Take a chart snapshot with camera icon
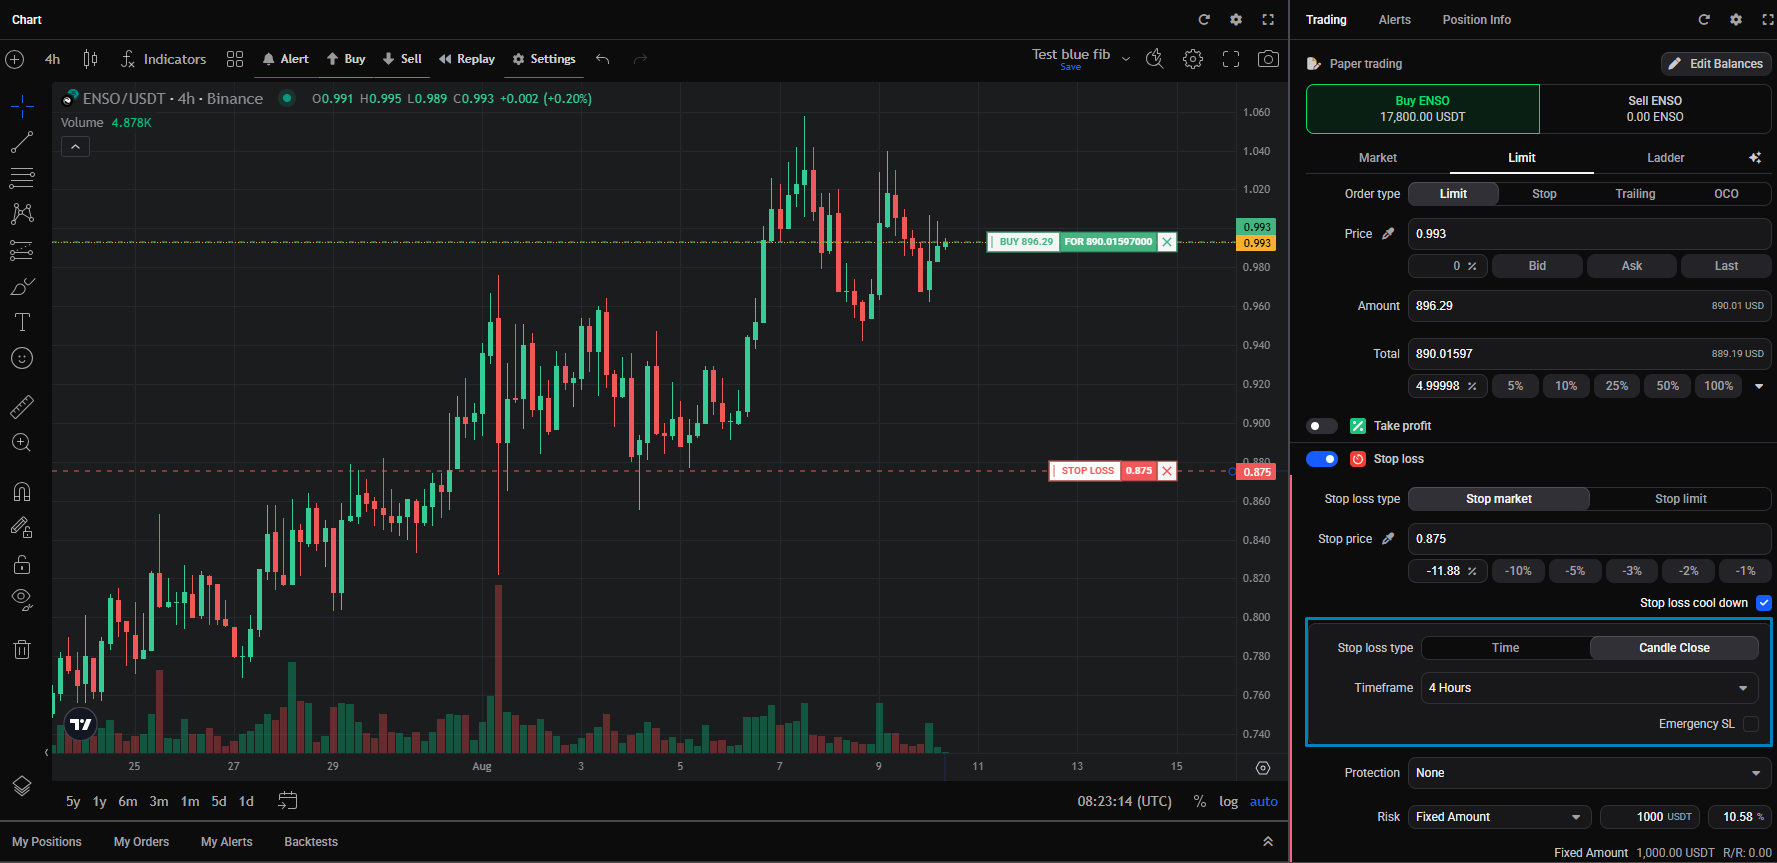The image size is (1777, 863). [x=1268, y=59]
